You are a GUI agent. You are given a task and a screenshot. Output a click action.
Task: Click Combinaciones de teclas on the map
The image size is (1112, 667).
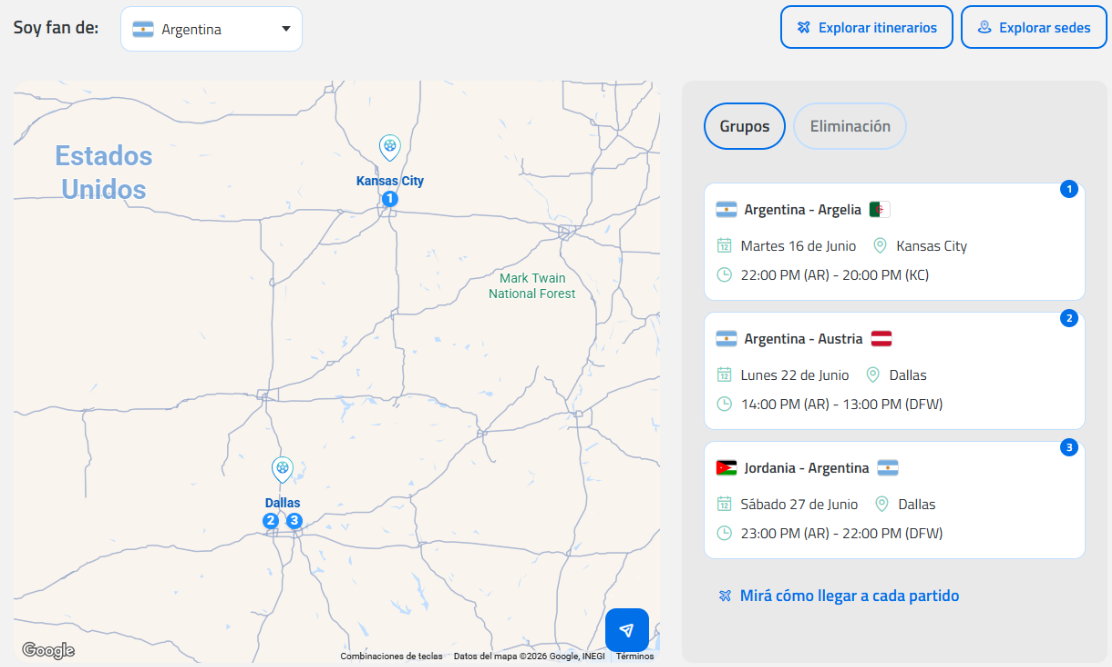[x=391, y=657]
